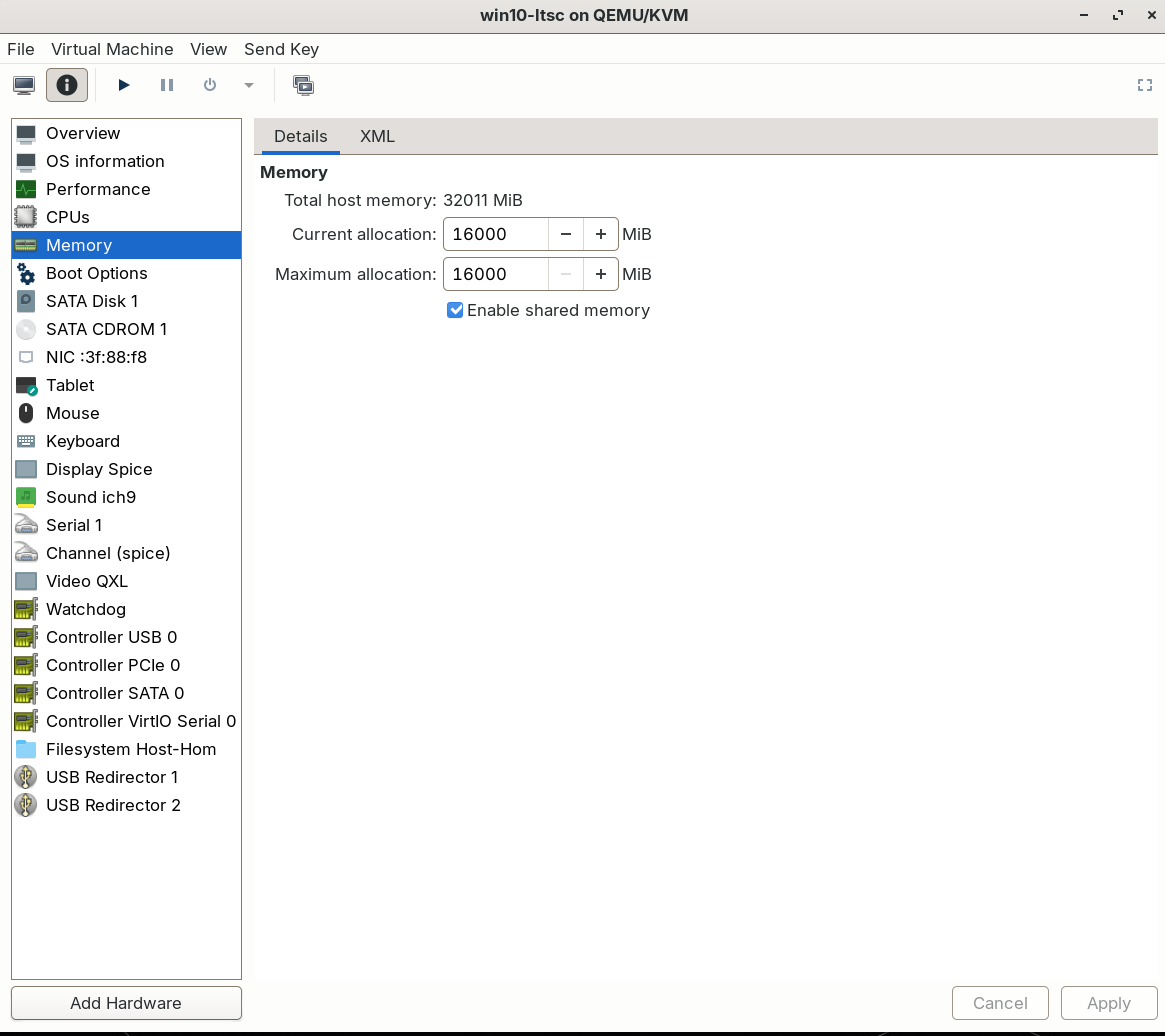Open the manage snapshots icon
The height and width of the screenshot is (1036, 1165).
click(x=304, y=85)
